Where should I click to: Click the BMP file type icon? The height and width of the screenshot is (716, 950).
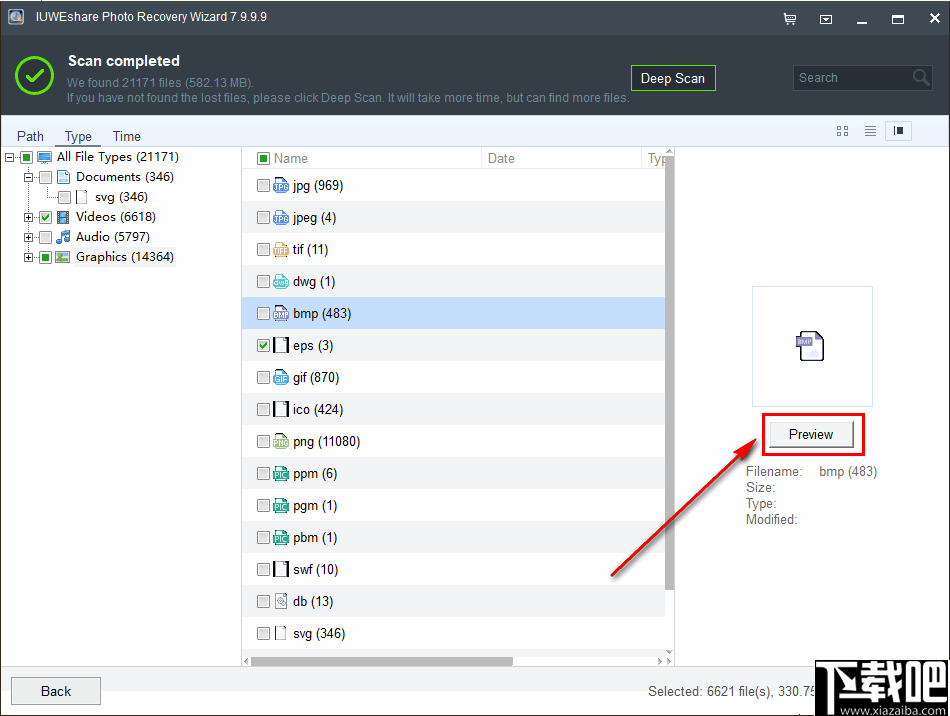tap(281, 313)
